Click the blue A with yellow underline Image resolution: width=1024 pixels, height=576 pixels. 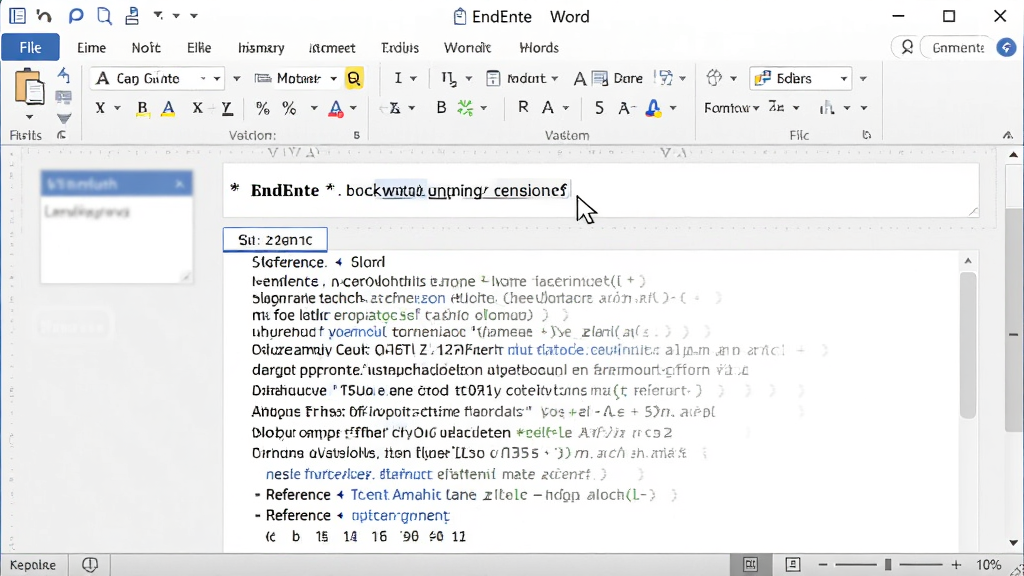click(168, 108)
